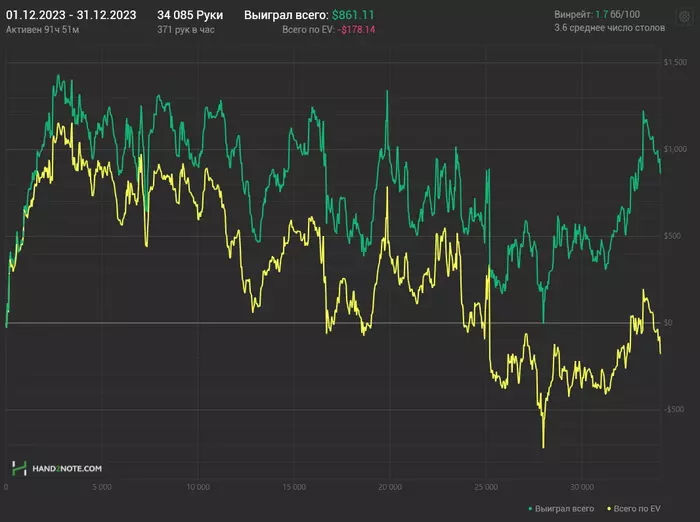
Task: Click the '34 085 Руки' hands count
Action: (190, 16)
